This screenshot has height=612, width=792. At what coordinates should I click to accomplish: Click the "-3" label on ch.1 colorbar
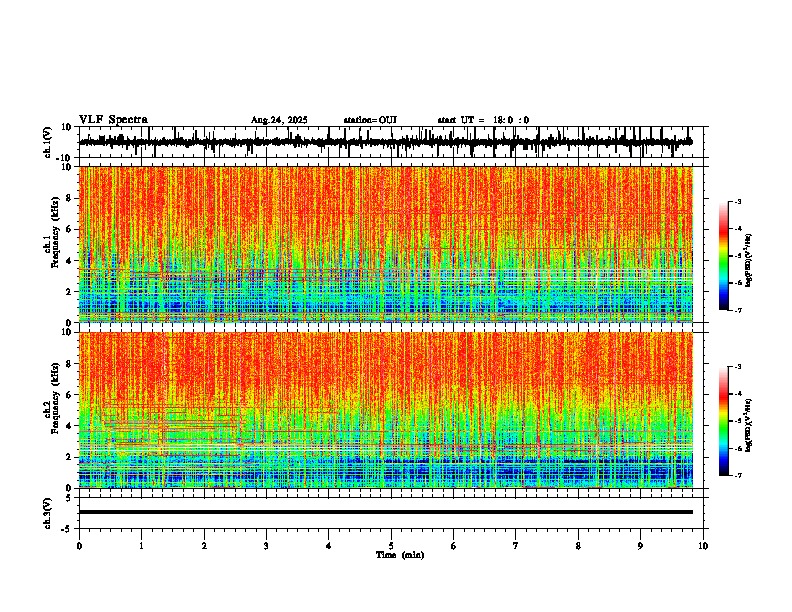coord(738,201)
